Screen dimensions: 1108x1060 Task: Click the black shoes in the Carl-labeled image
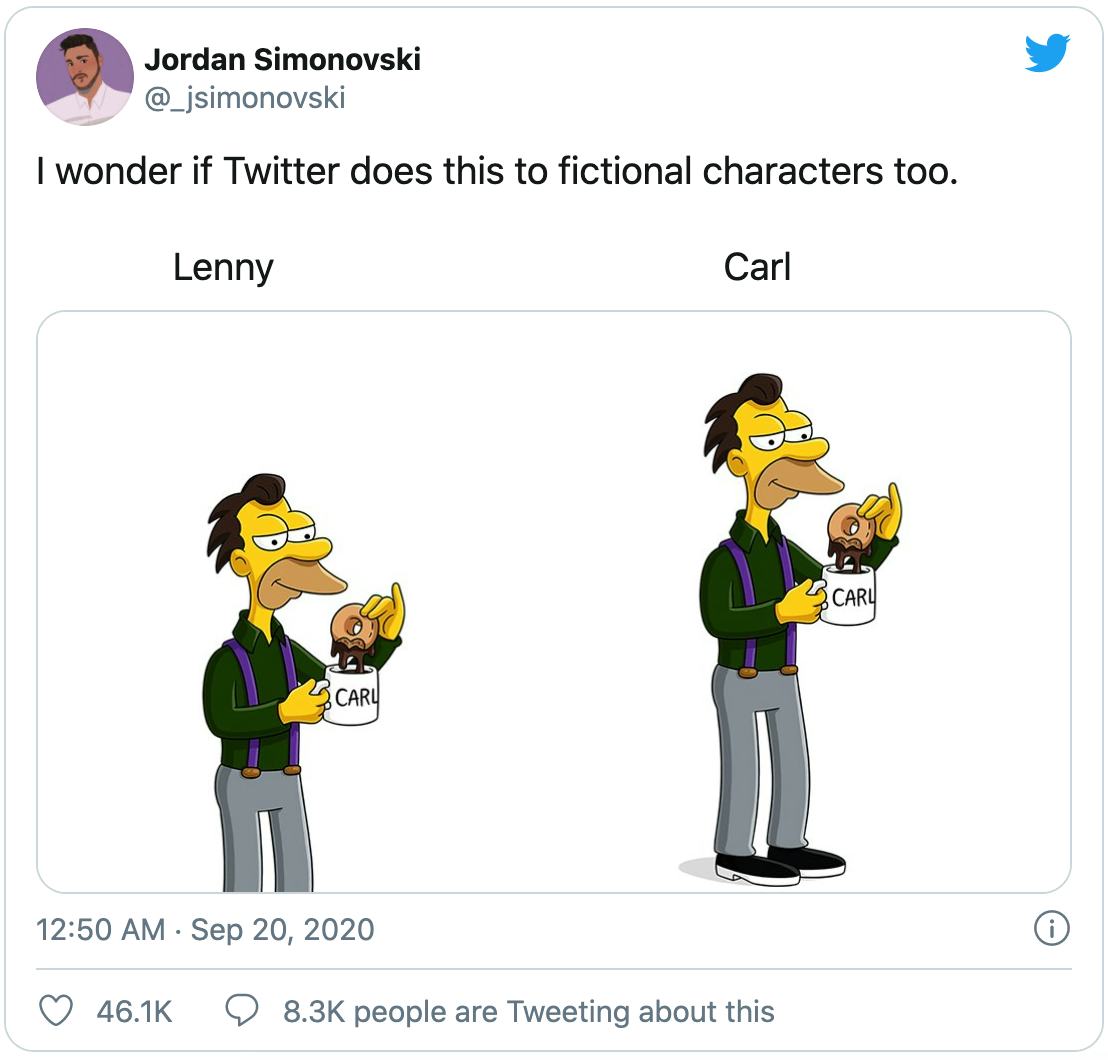[x=782, y=865]
